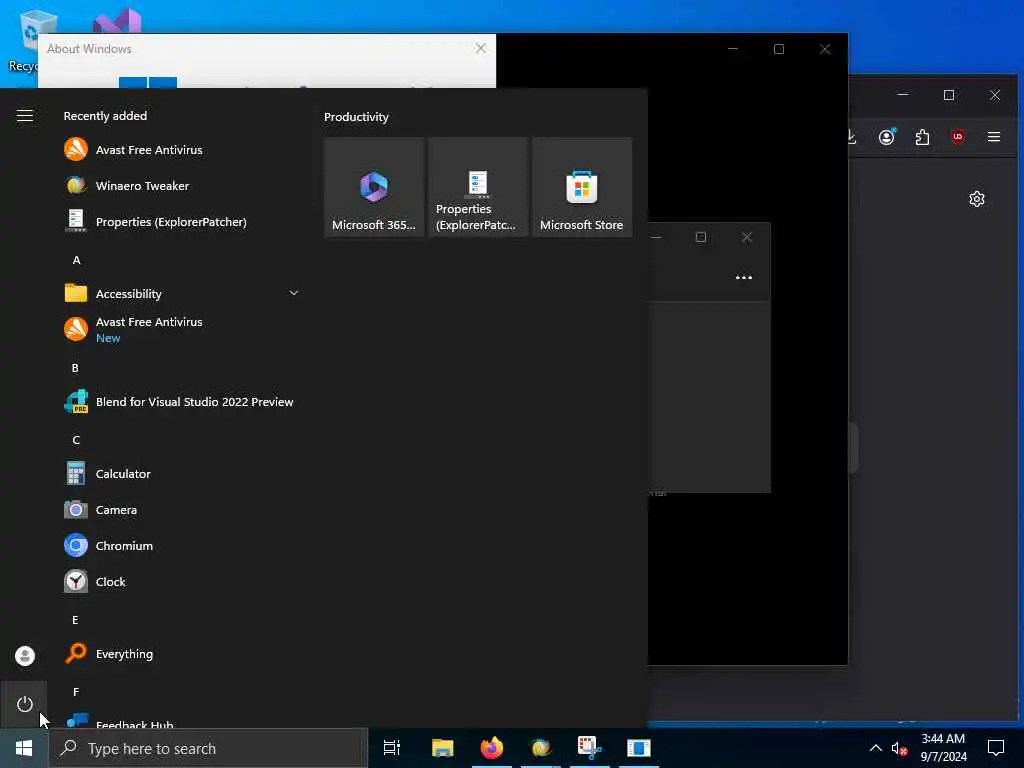Click the Windows Start button

(24, 748)
